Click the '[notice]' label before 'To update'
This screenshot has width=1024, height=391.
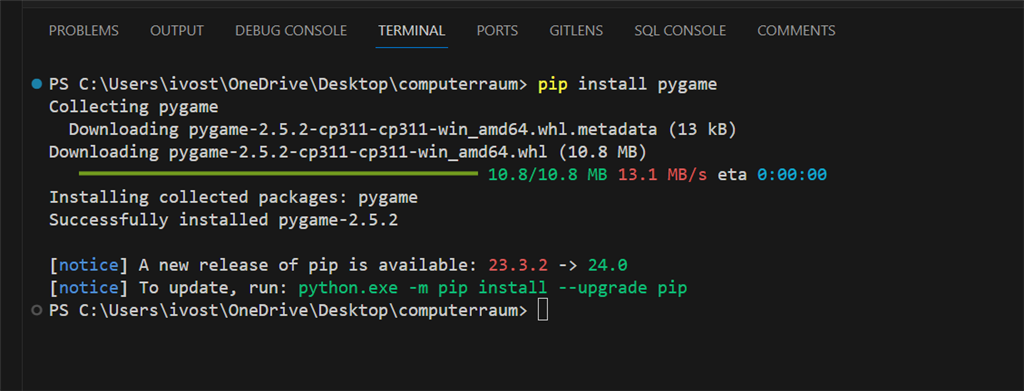pos(89,288)
